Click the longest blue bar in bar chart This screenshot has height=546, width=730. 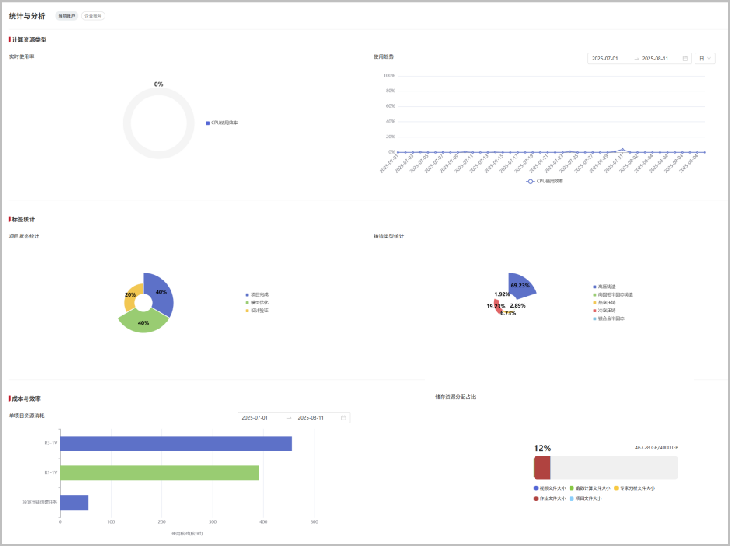[x=175, y=443]
